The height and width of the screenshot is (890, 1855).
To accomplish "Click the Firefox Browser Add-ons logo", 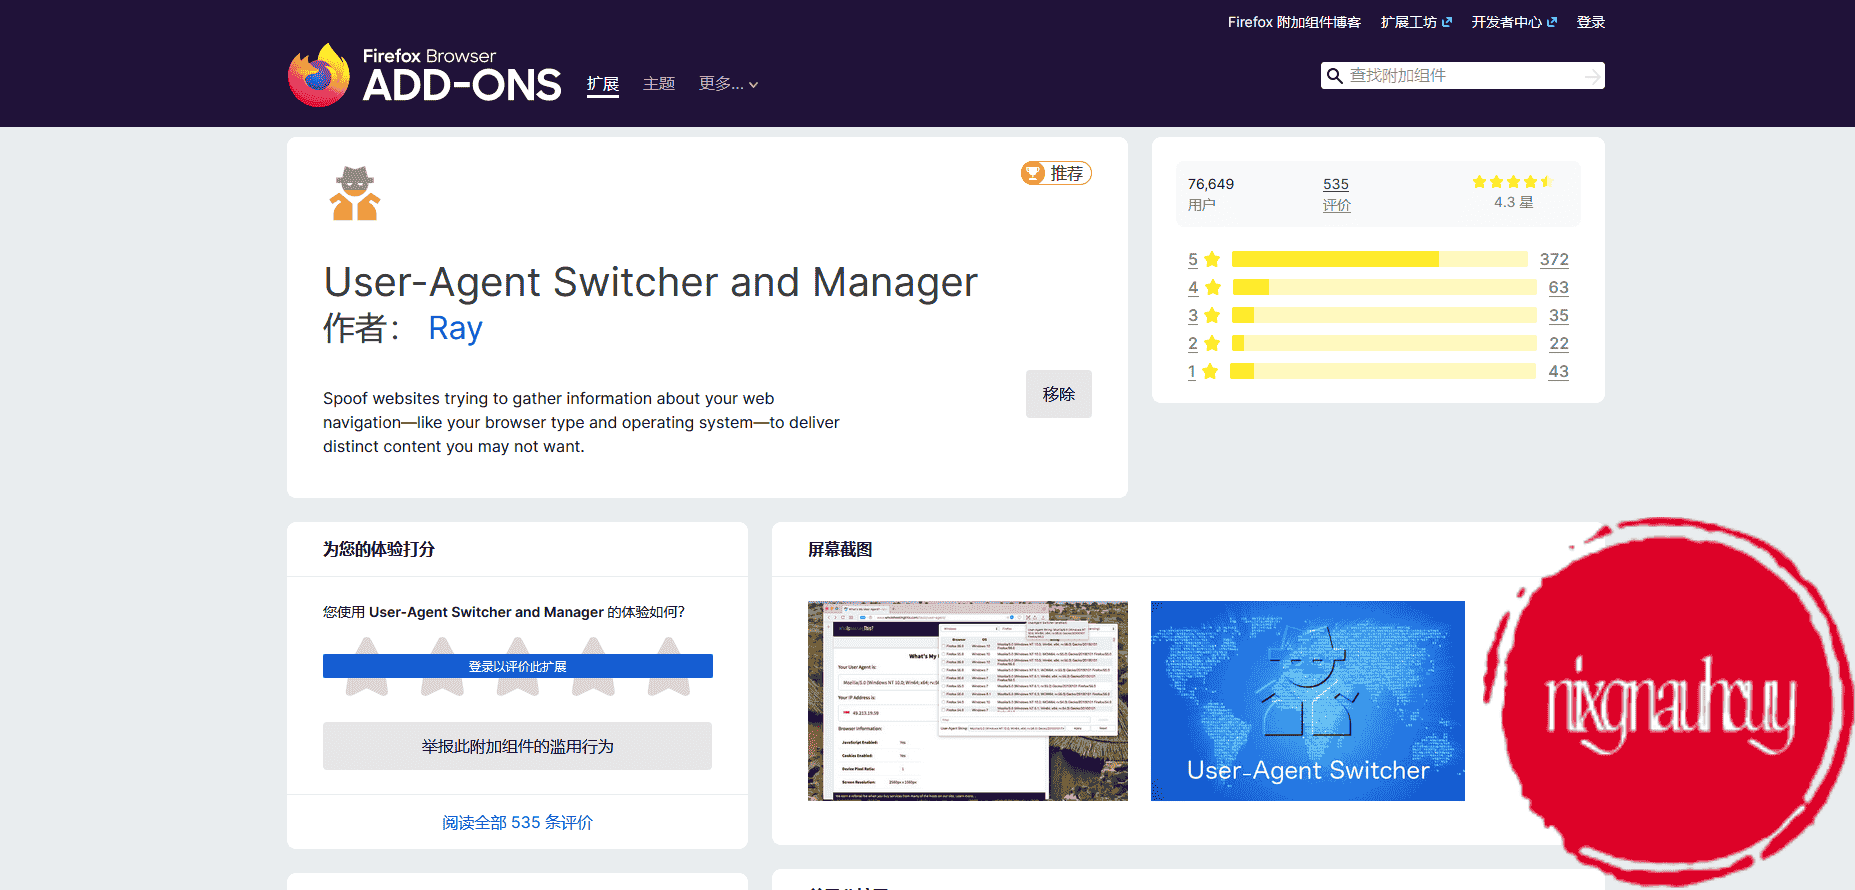I will pos(424,75).
